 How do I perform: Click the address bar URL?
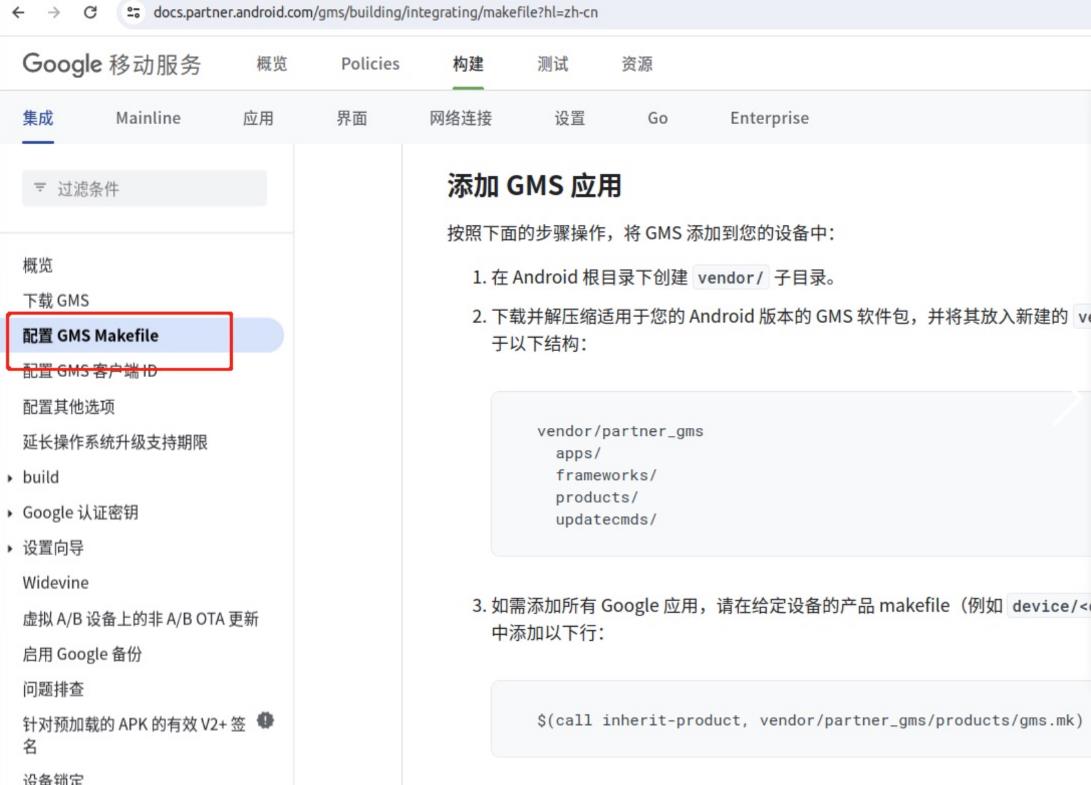[375, 13]
